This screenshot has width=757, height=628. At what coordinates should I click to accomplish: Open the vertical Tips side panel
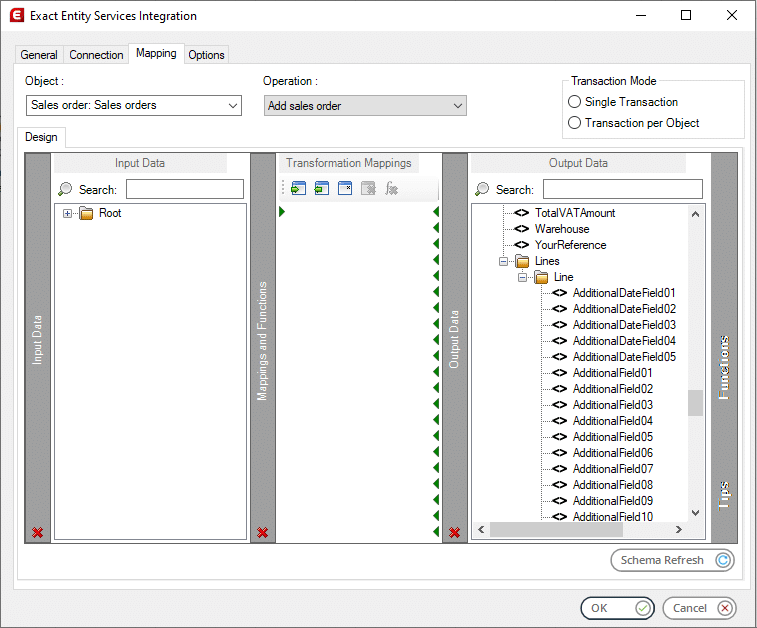coord(724,495)
